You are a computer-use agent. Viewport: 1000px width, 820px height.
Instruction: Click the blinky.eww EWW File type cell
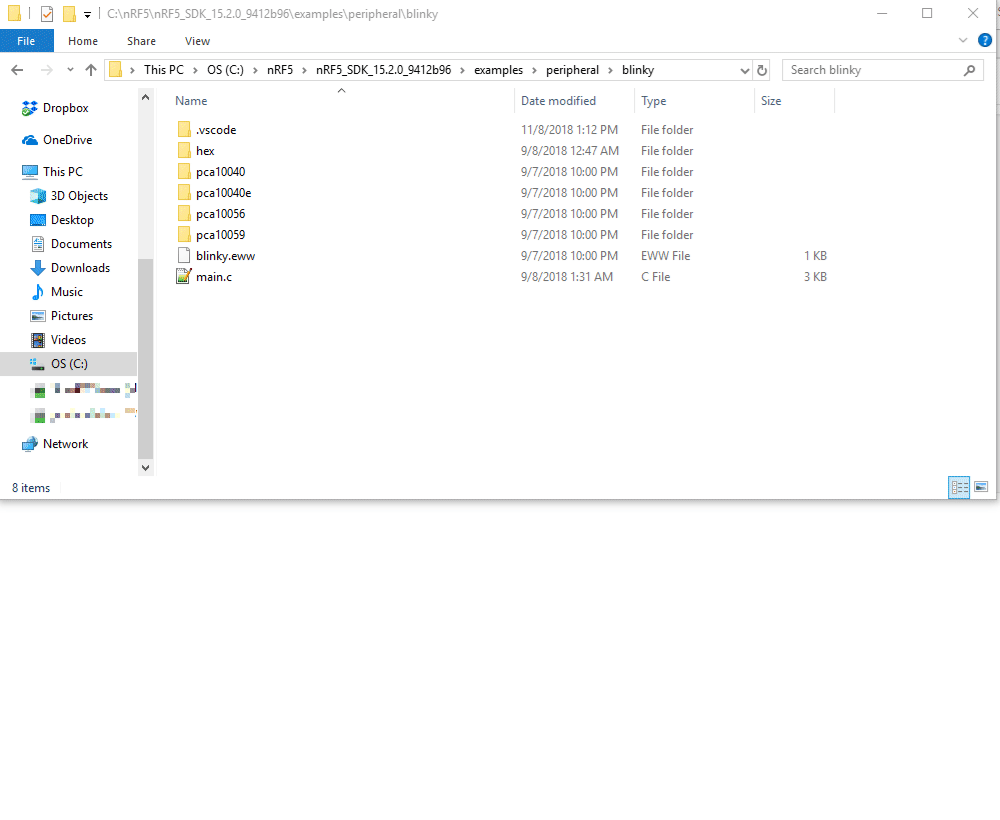pyautogui.click(x=665, y=256)
